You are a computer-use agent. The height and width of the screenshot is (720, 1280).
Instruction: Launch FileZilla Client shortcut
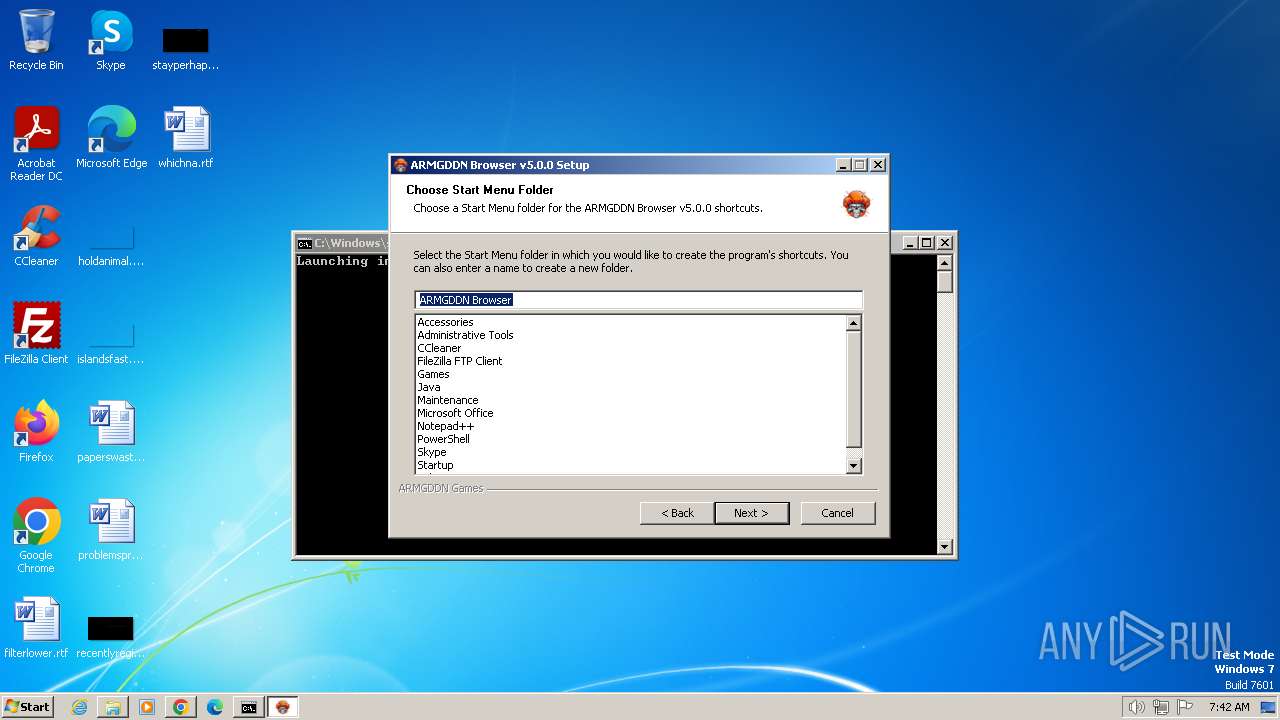coord(36,333)
